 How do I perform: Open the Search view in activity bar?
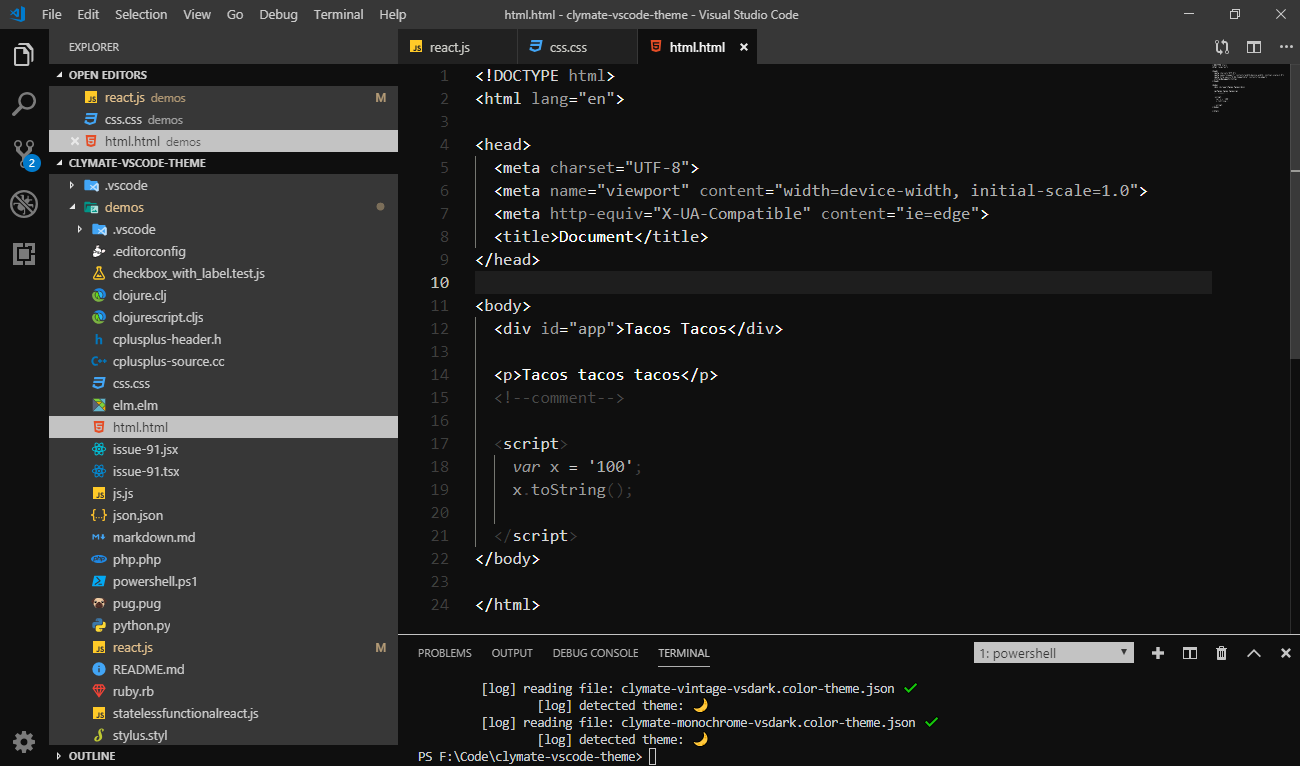coord(24,103)
